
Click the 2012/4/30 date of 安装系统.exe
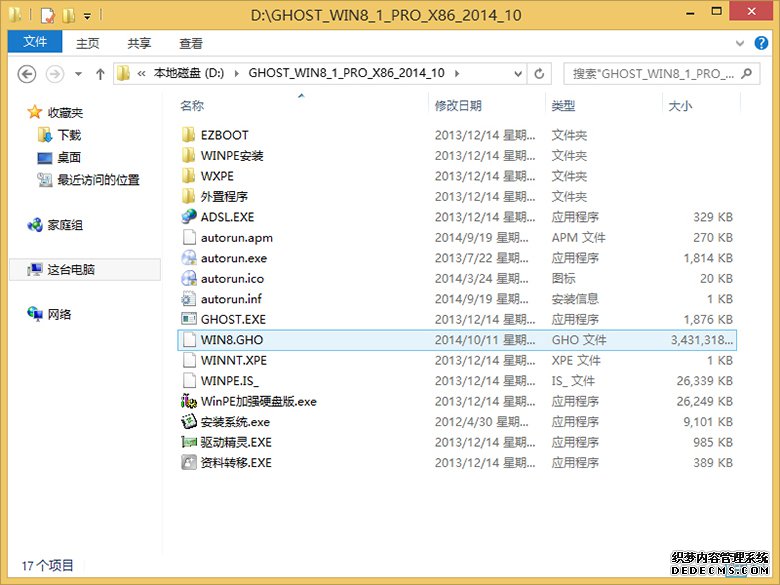click(482, 422)
